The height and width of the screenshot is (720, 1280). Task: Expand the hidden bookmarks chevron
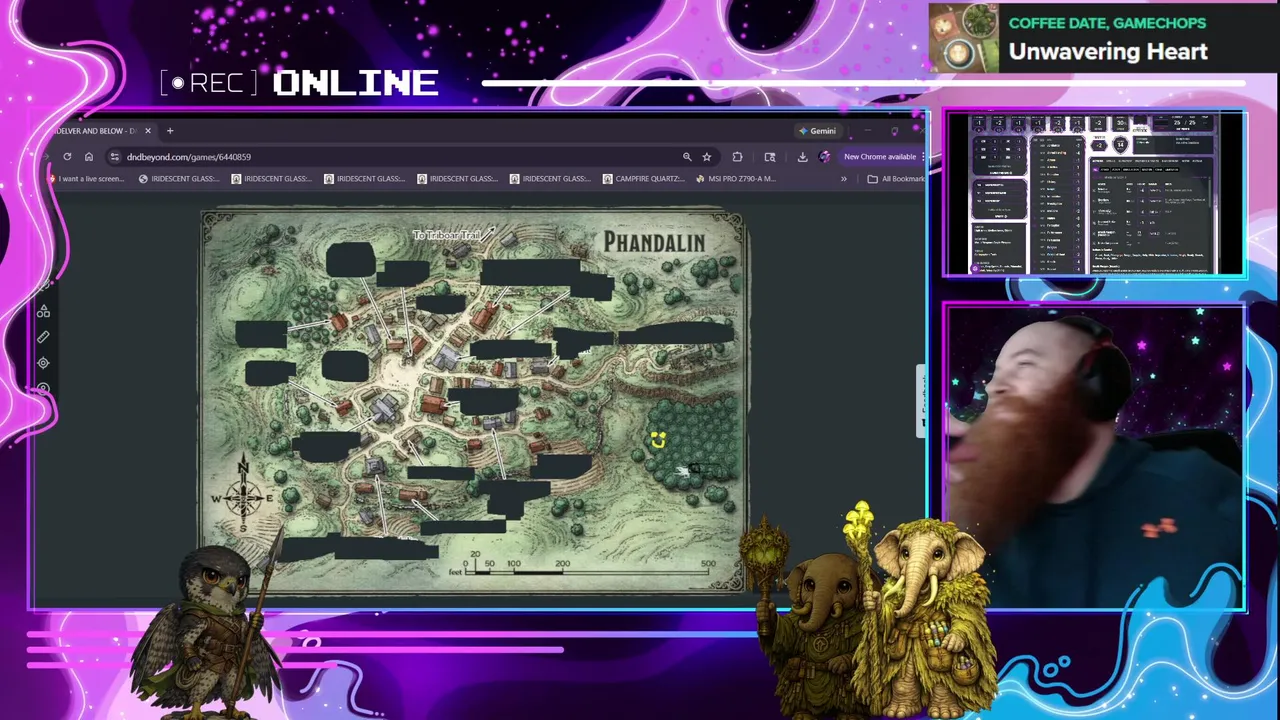[x=843, y=179]
